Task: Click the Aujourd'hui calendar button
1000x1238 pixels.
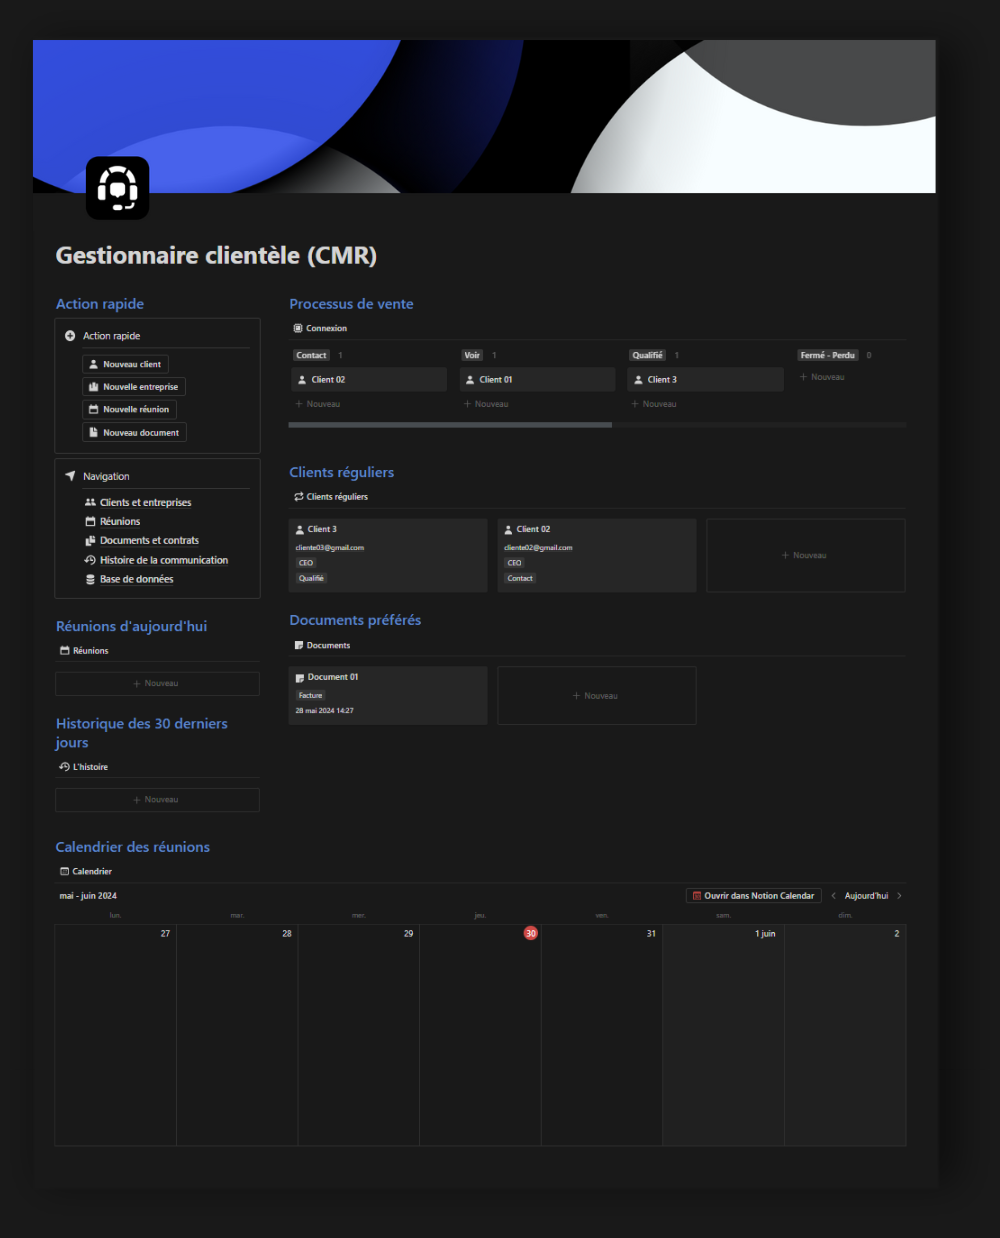Action: (x=866, y=896)
